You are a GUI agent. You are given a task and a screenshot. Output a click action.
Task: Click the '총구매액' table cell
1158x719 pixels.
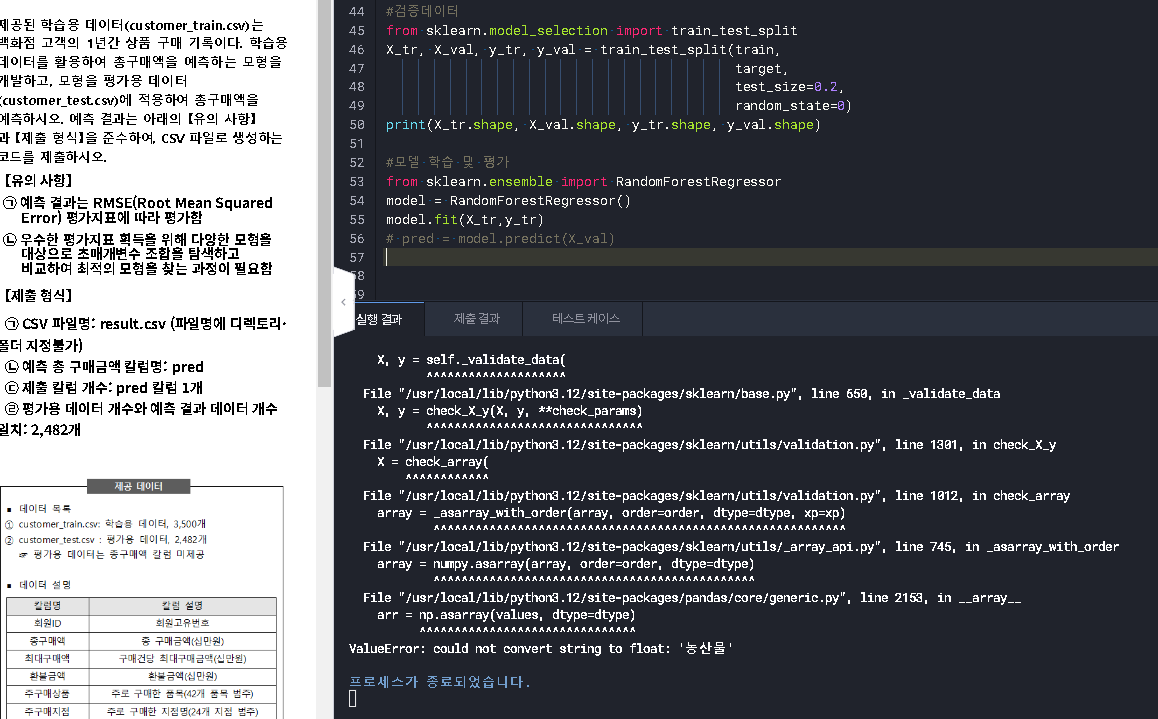tap(47, 641)
